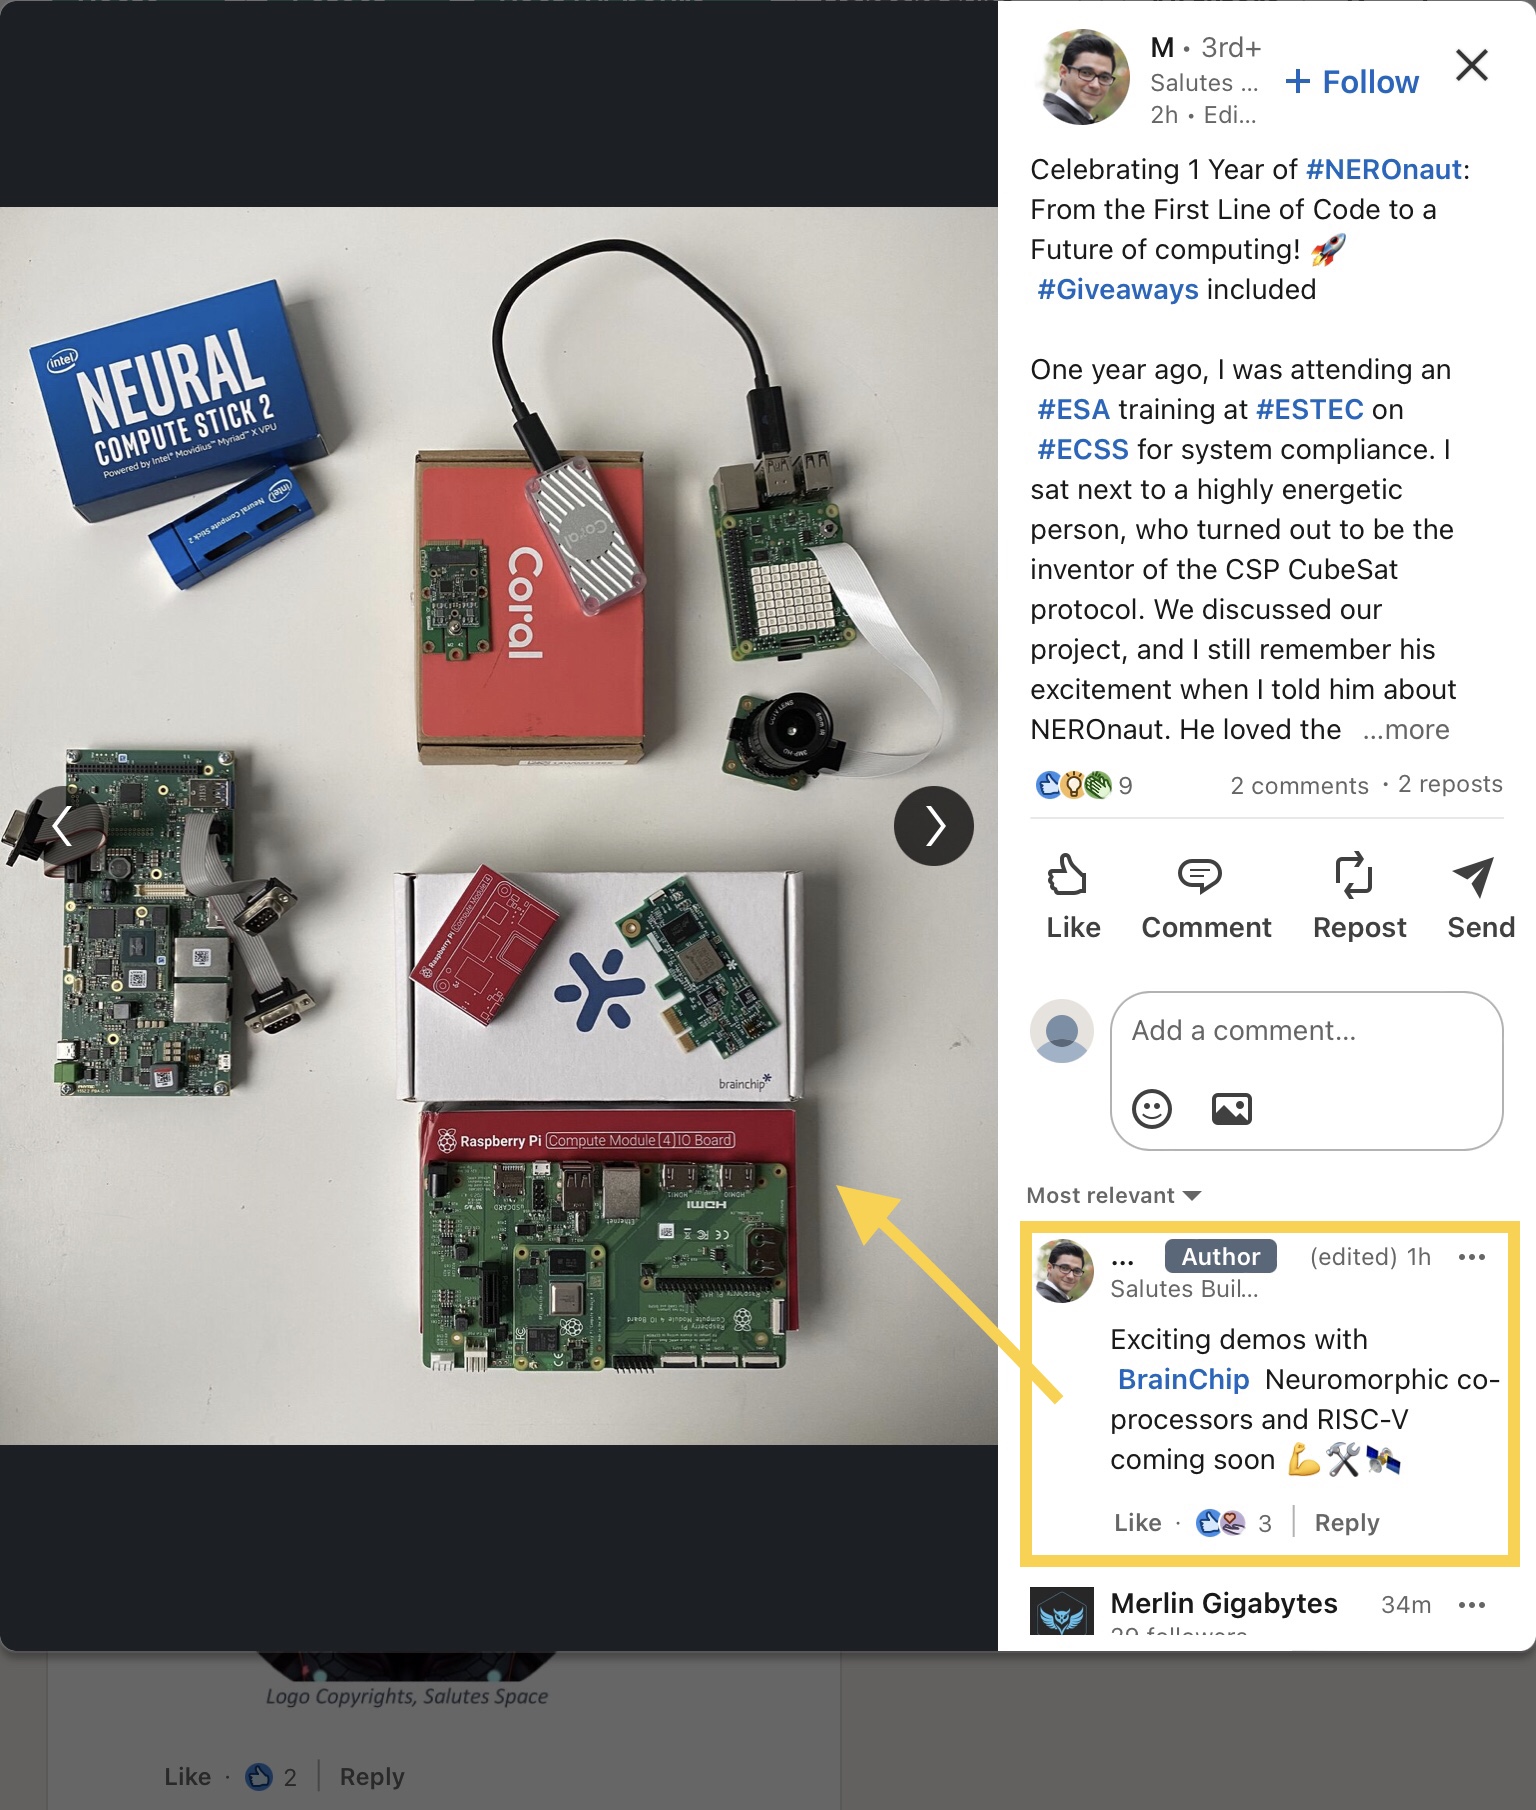
Task: Click the Send paper plane icon
Action: 1473,875
